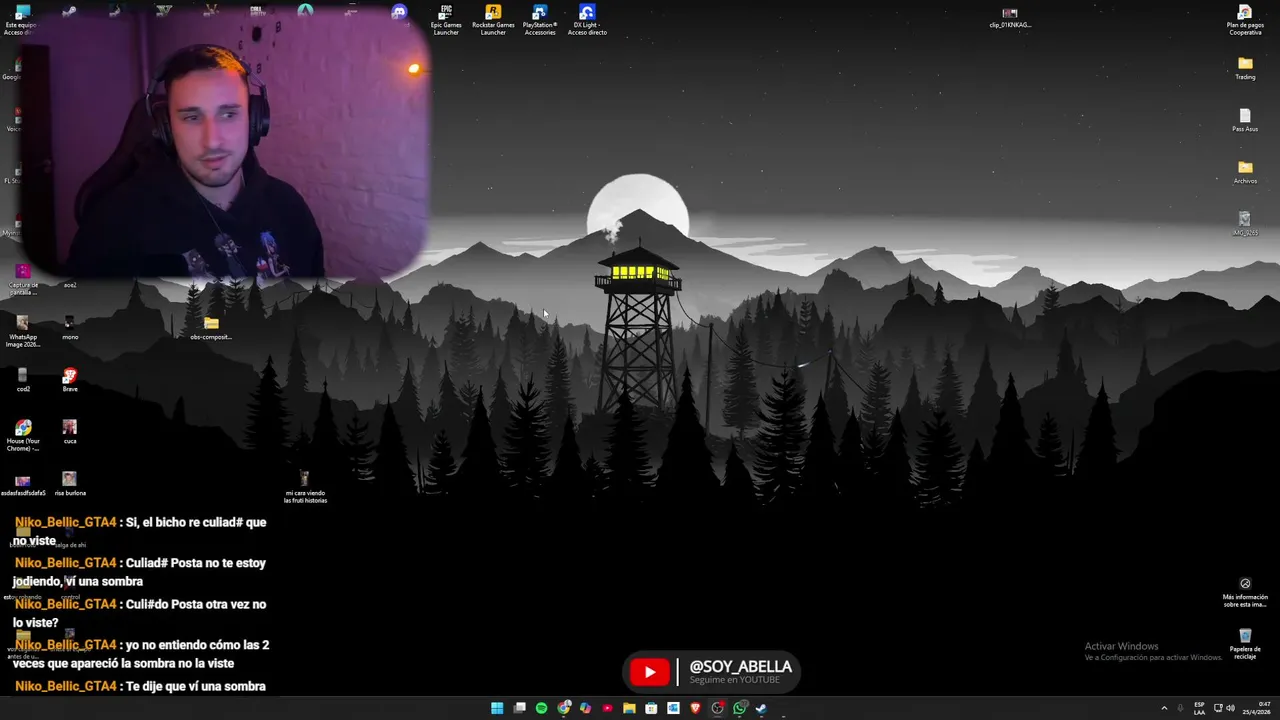Open the Archivos folder
The height and width of the screenshot is (720, 1280).
pos(1245,172)
